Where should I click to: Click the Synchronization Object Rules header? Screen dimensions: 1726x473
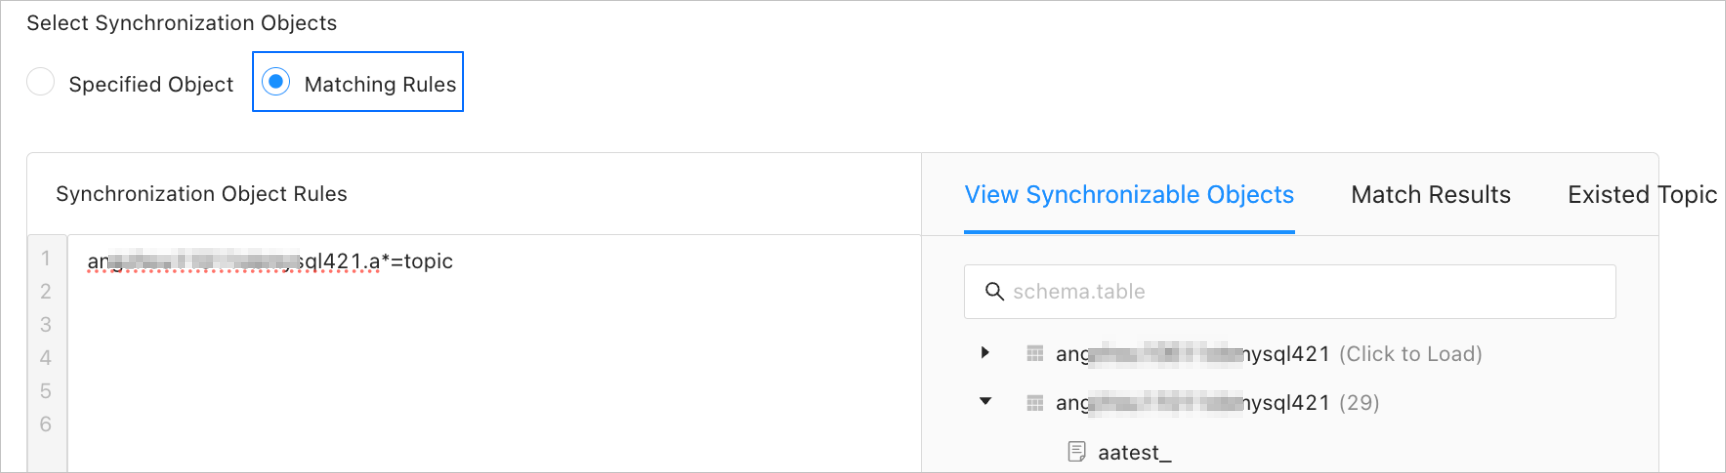tap(201, 194)
